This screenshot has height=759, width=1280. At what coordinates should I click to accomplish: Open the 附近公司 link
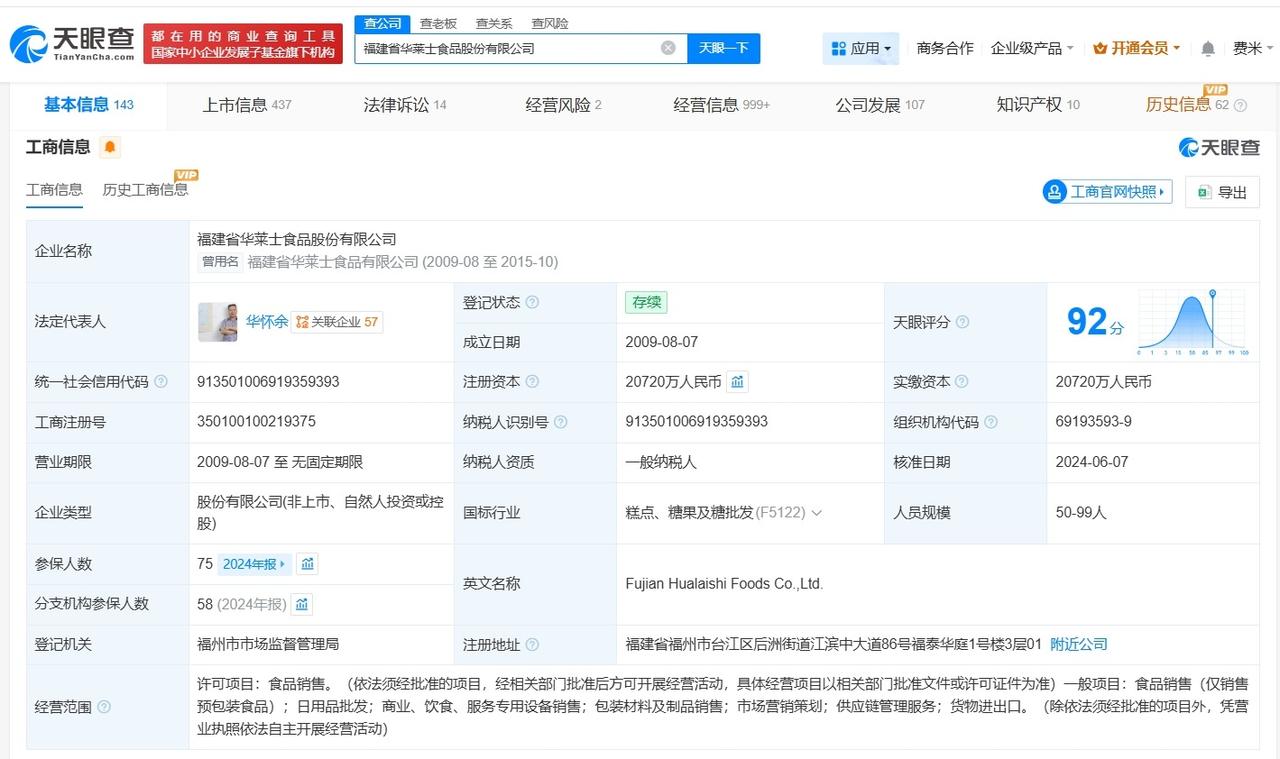(1078, 644)
